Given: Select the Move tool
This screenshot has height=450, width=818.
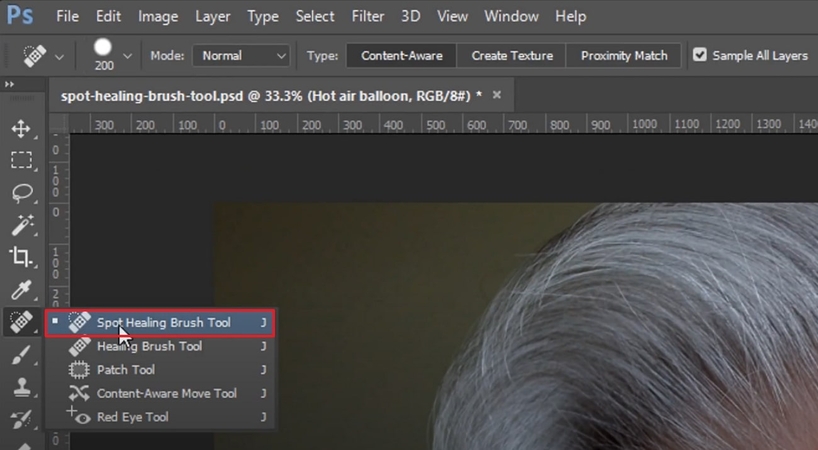Looking at the screenshot, I should click(21, 129).
